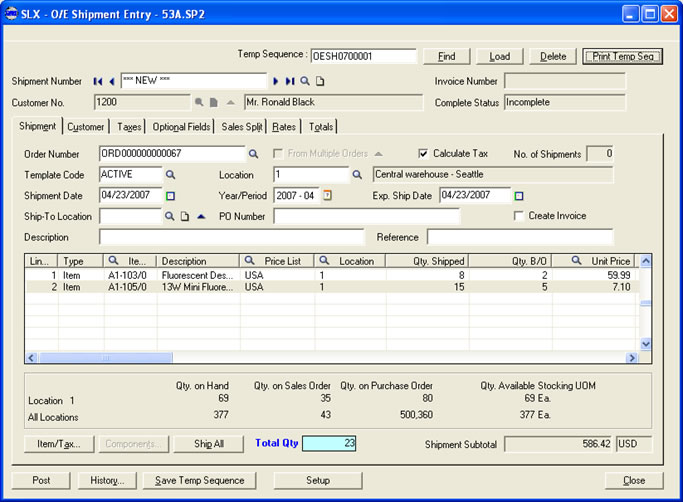Screen dimensions: 683x502
Task: Open Year/Period calendar icon
Action: click(327, 195)
